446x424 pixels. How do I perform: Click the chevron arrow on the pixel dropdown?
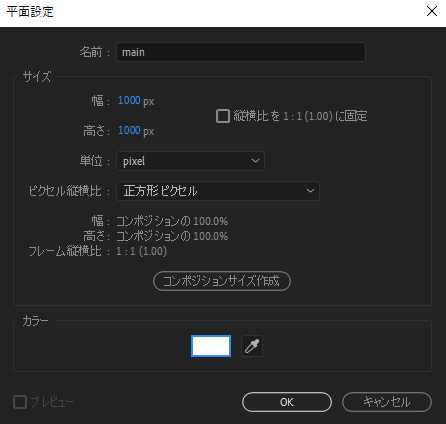click(255, 161)
